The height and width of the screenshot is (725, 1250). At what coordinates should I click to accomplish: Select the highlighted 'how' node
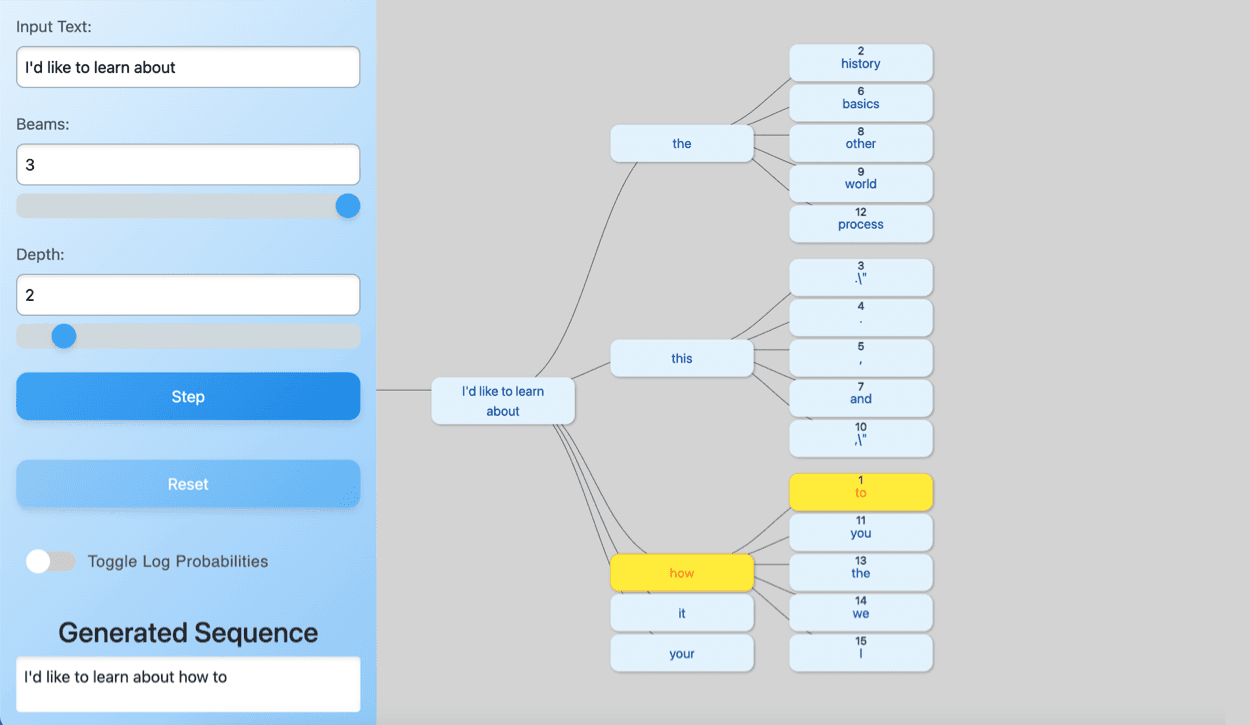(681, 573)
